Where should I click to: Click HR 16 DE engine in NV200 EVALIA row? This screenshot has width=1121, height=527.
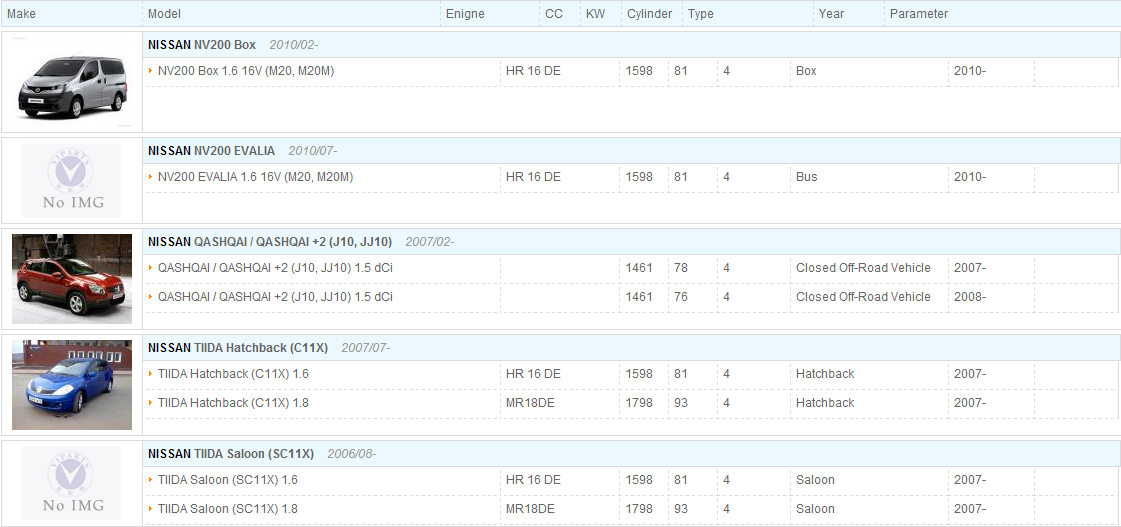coord(533,177)
